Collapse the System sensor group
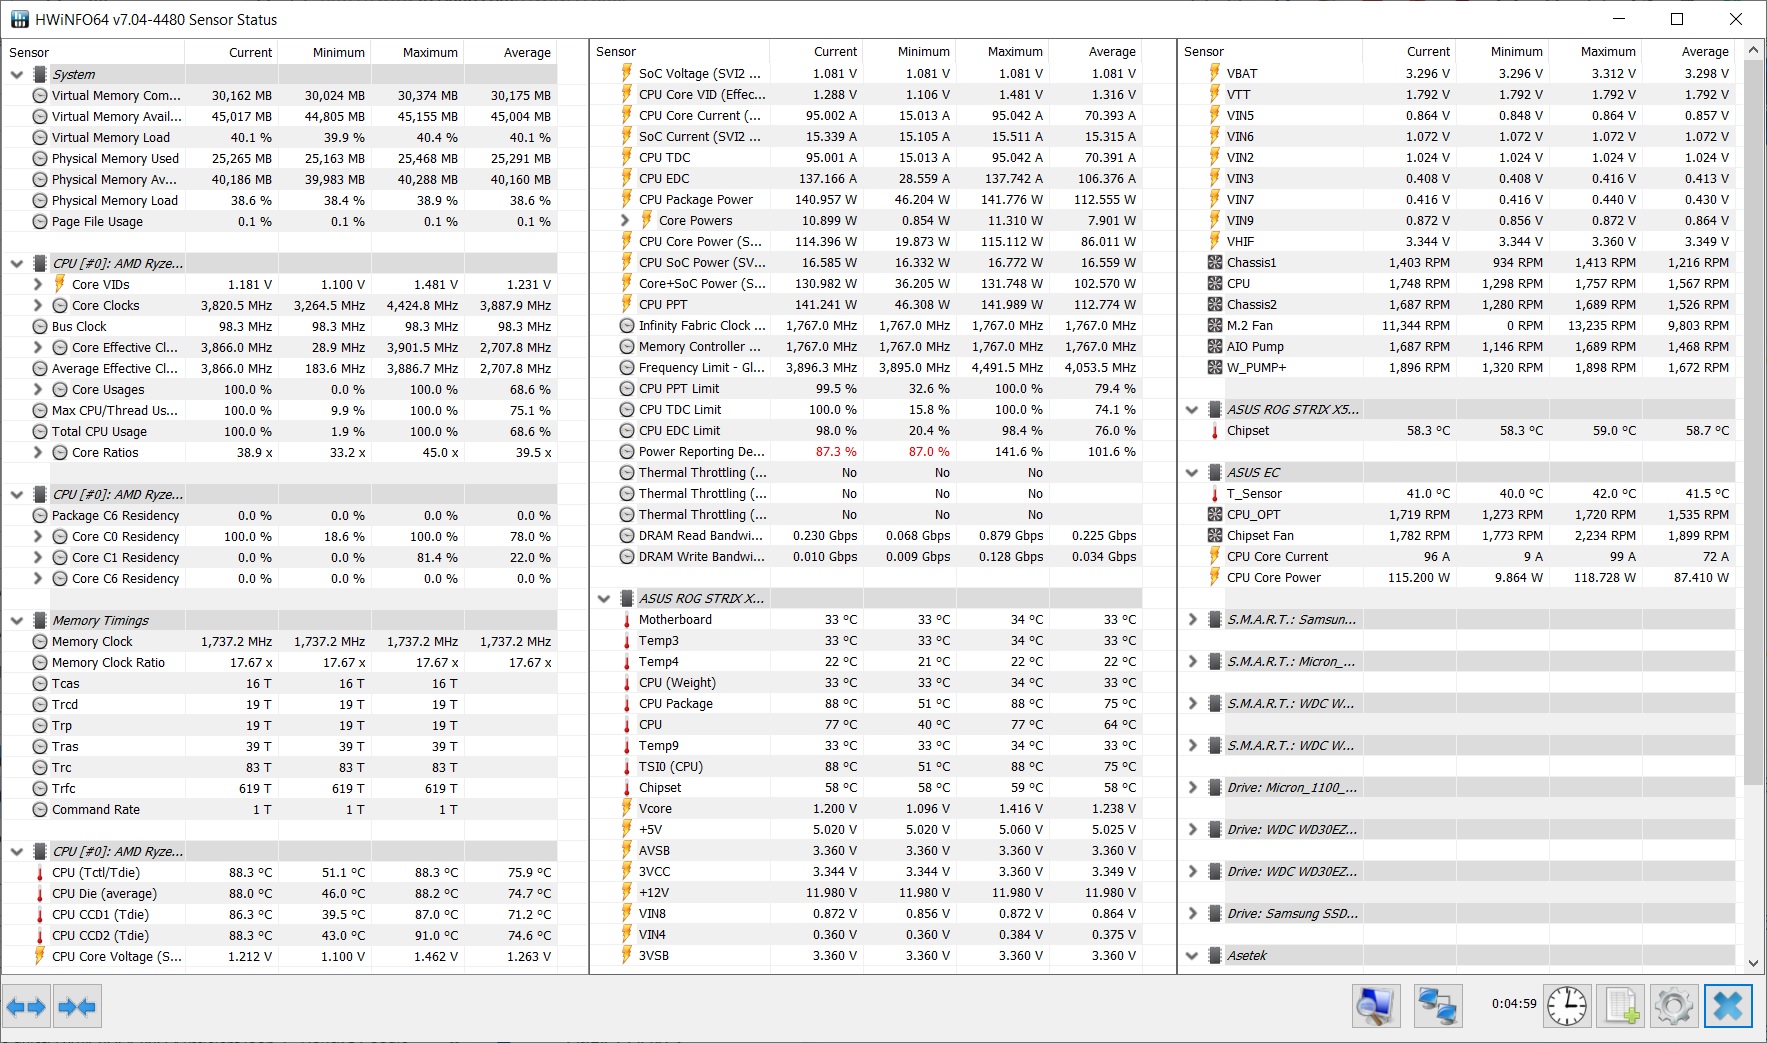Viewport: 1767px width, 1043px height. [x=17, y=75]
